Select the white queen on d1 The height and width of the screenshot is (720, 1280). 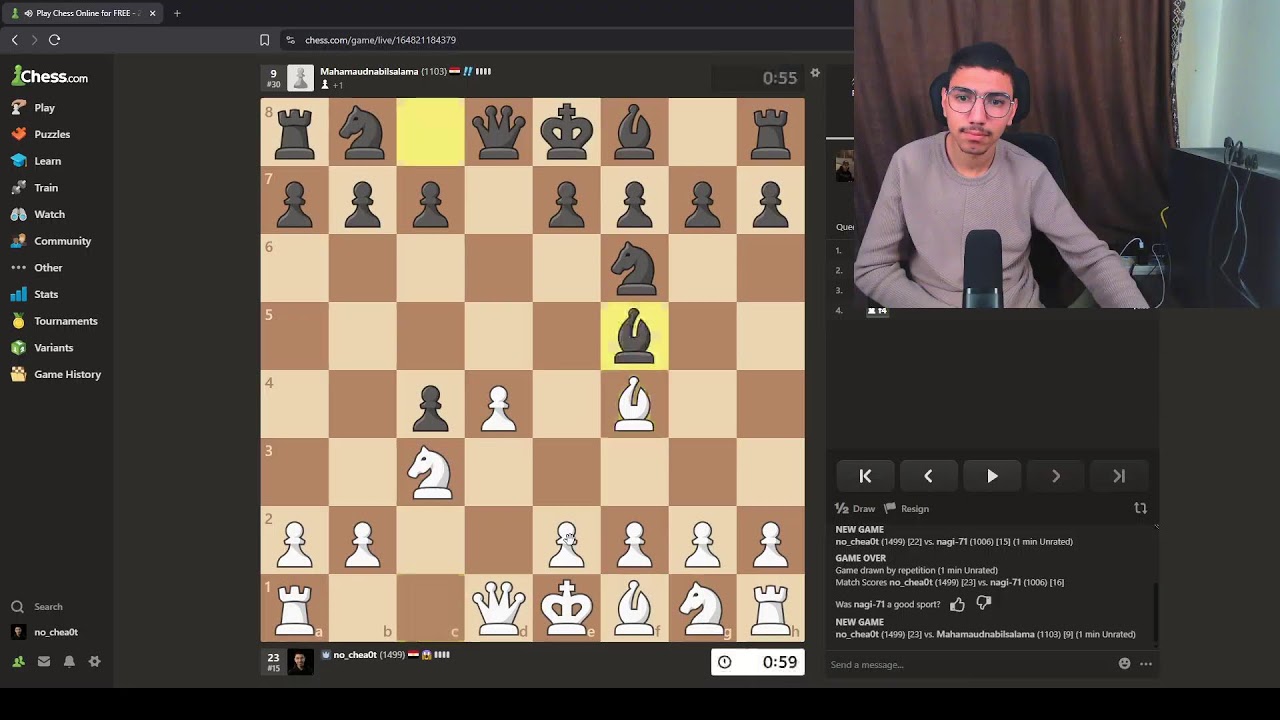point(498,607)
